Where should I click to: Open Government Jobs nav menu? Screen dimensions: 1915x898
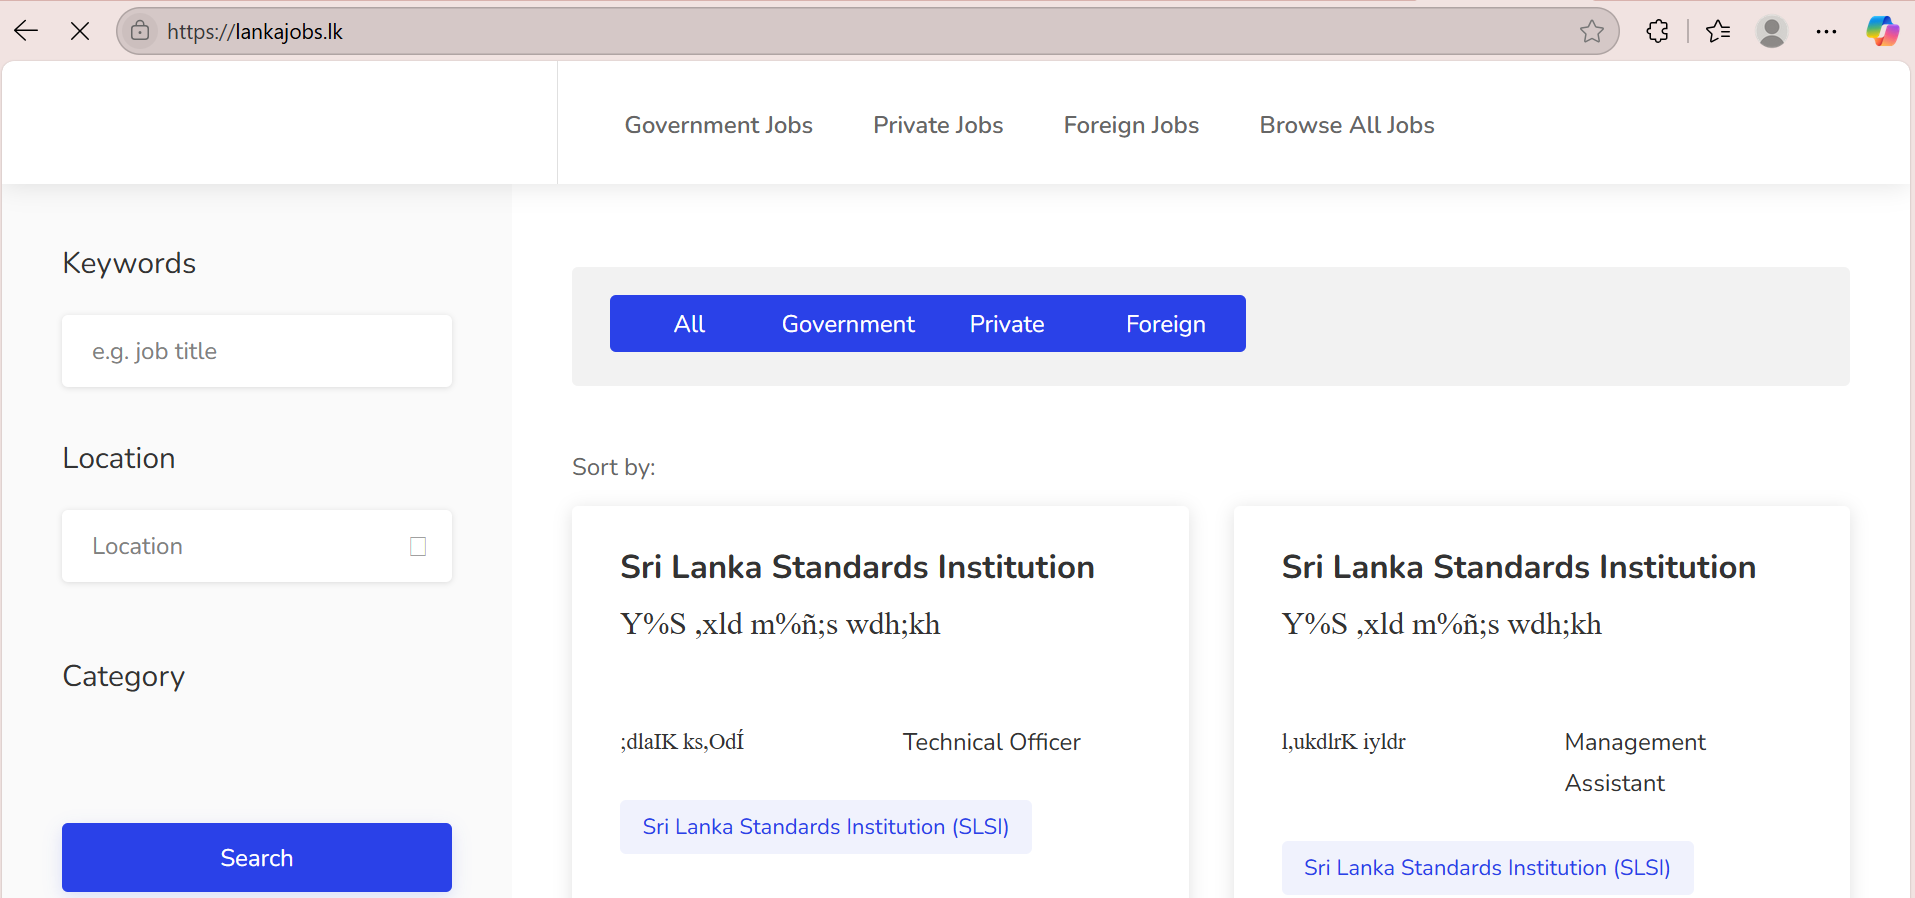(x=718, y=125)
